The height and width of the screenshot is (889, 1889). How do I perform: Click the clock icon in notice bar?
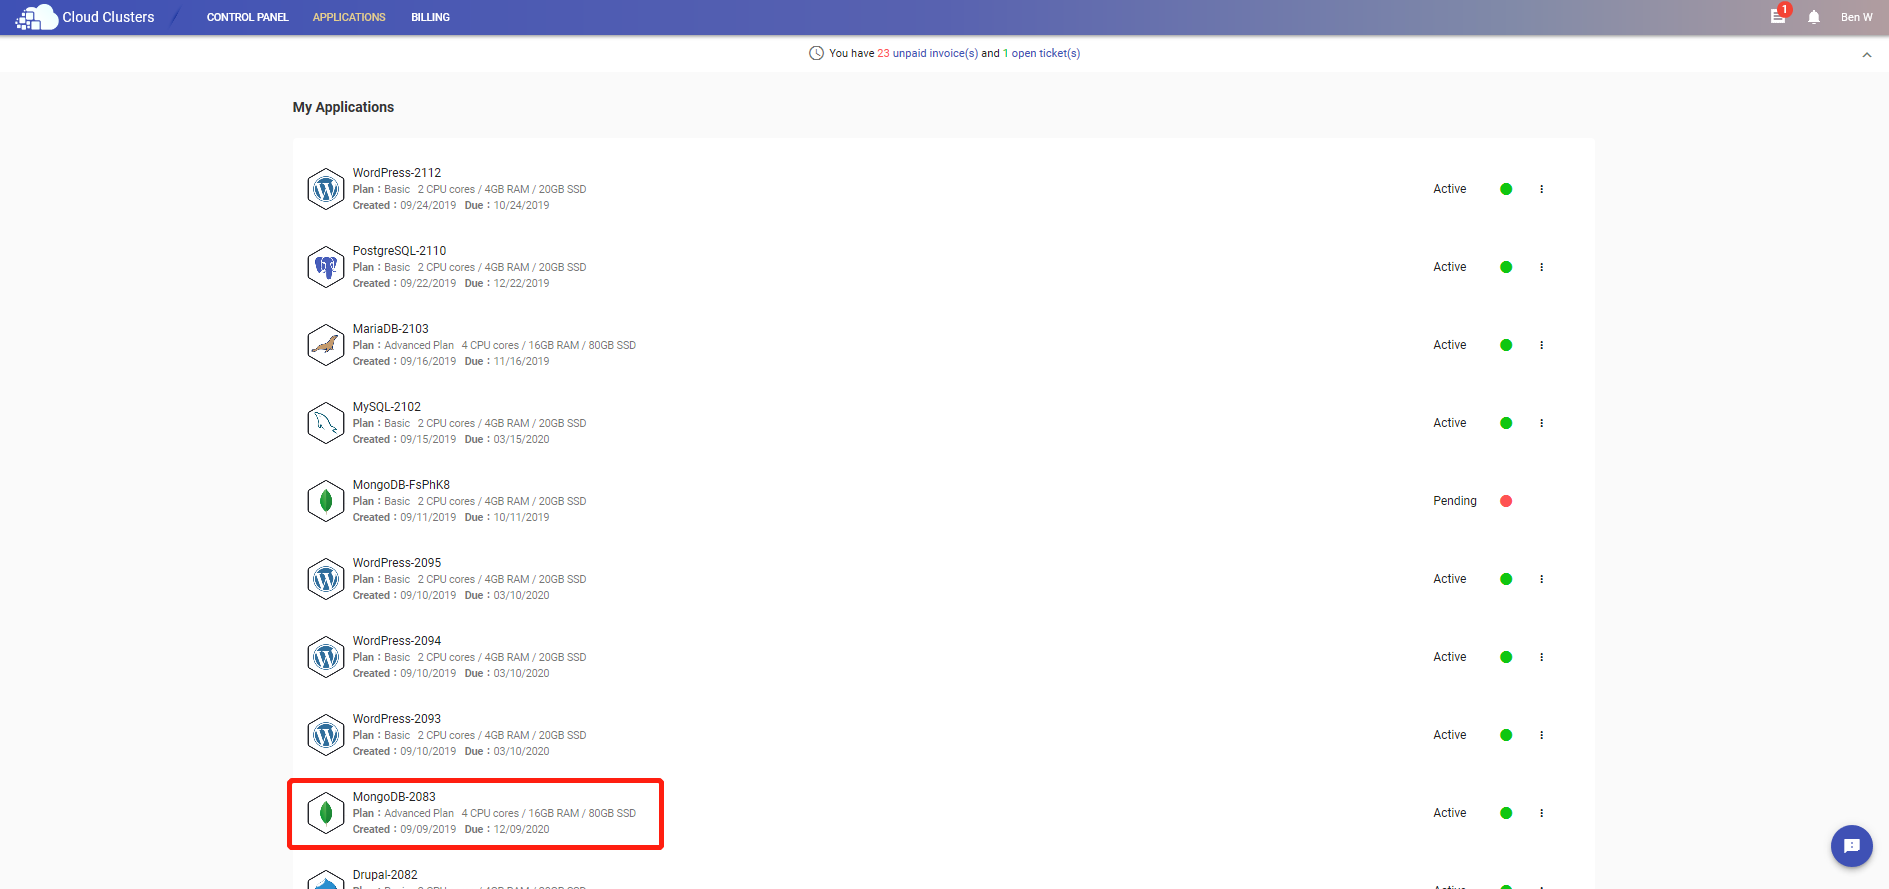(x=816, y=53)
